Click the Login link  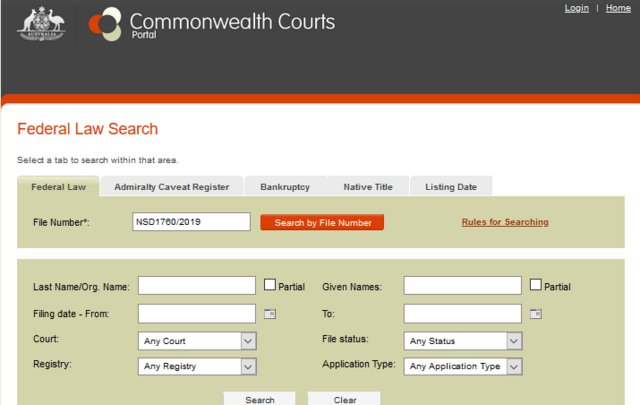(x=576, y=8)
